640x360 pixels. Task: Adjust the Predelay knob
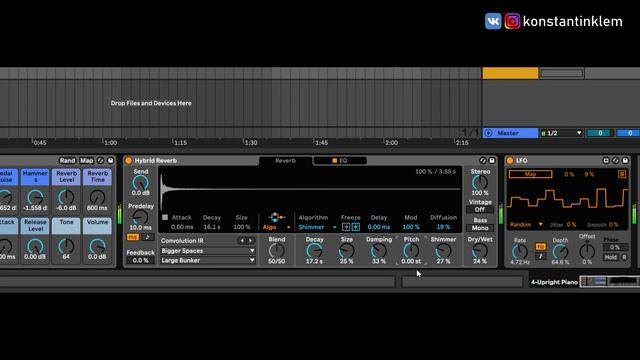[141, 218]
